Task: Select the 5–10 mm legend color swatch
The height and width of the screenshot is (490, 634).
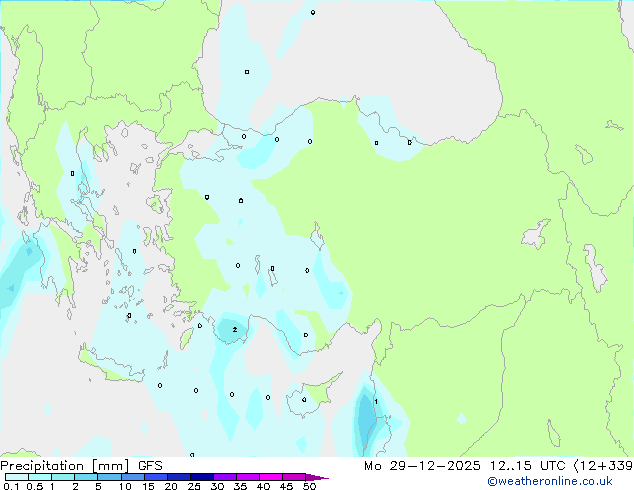Action: coord(109,477)
